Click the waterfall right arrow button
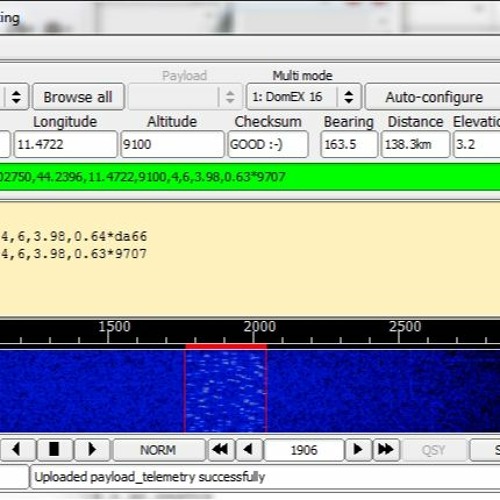The image size is (500, 500). tap(92, 450)
